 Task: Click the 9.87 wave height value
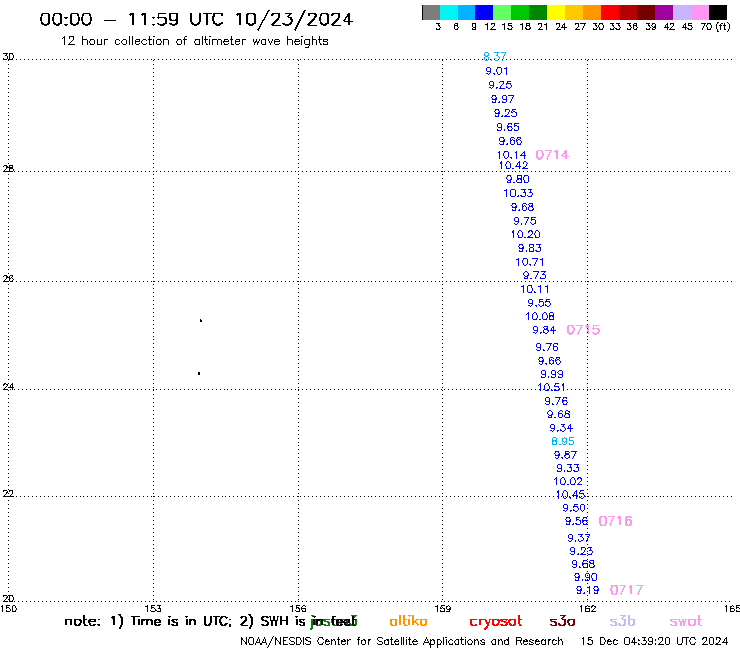(x=565, y=455)
